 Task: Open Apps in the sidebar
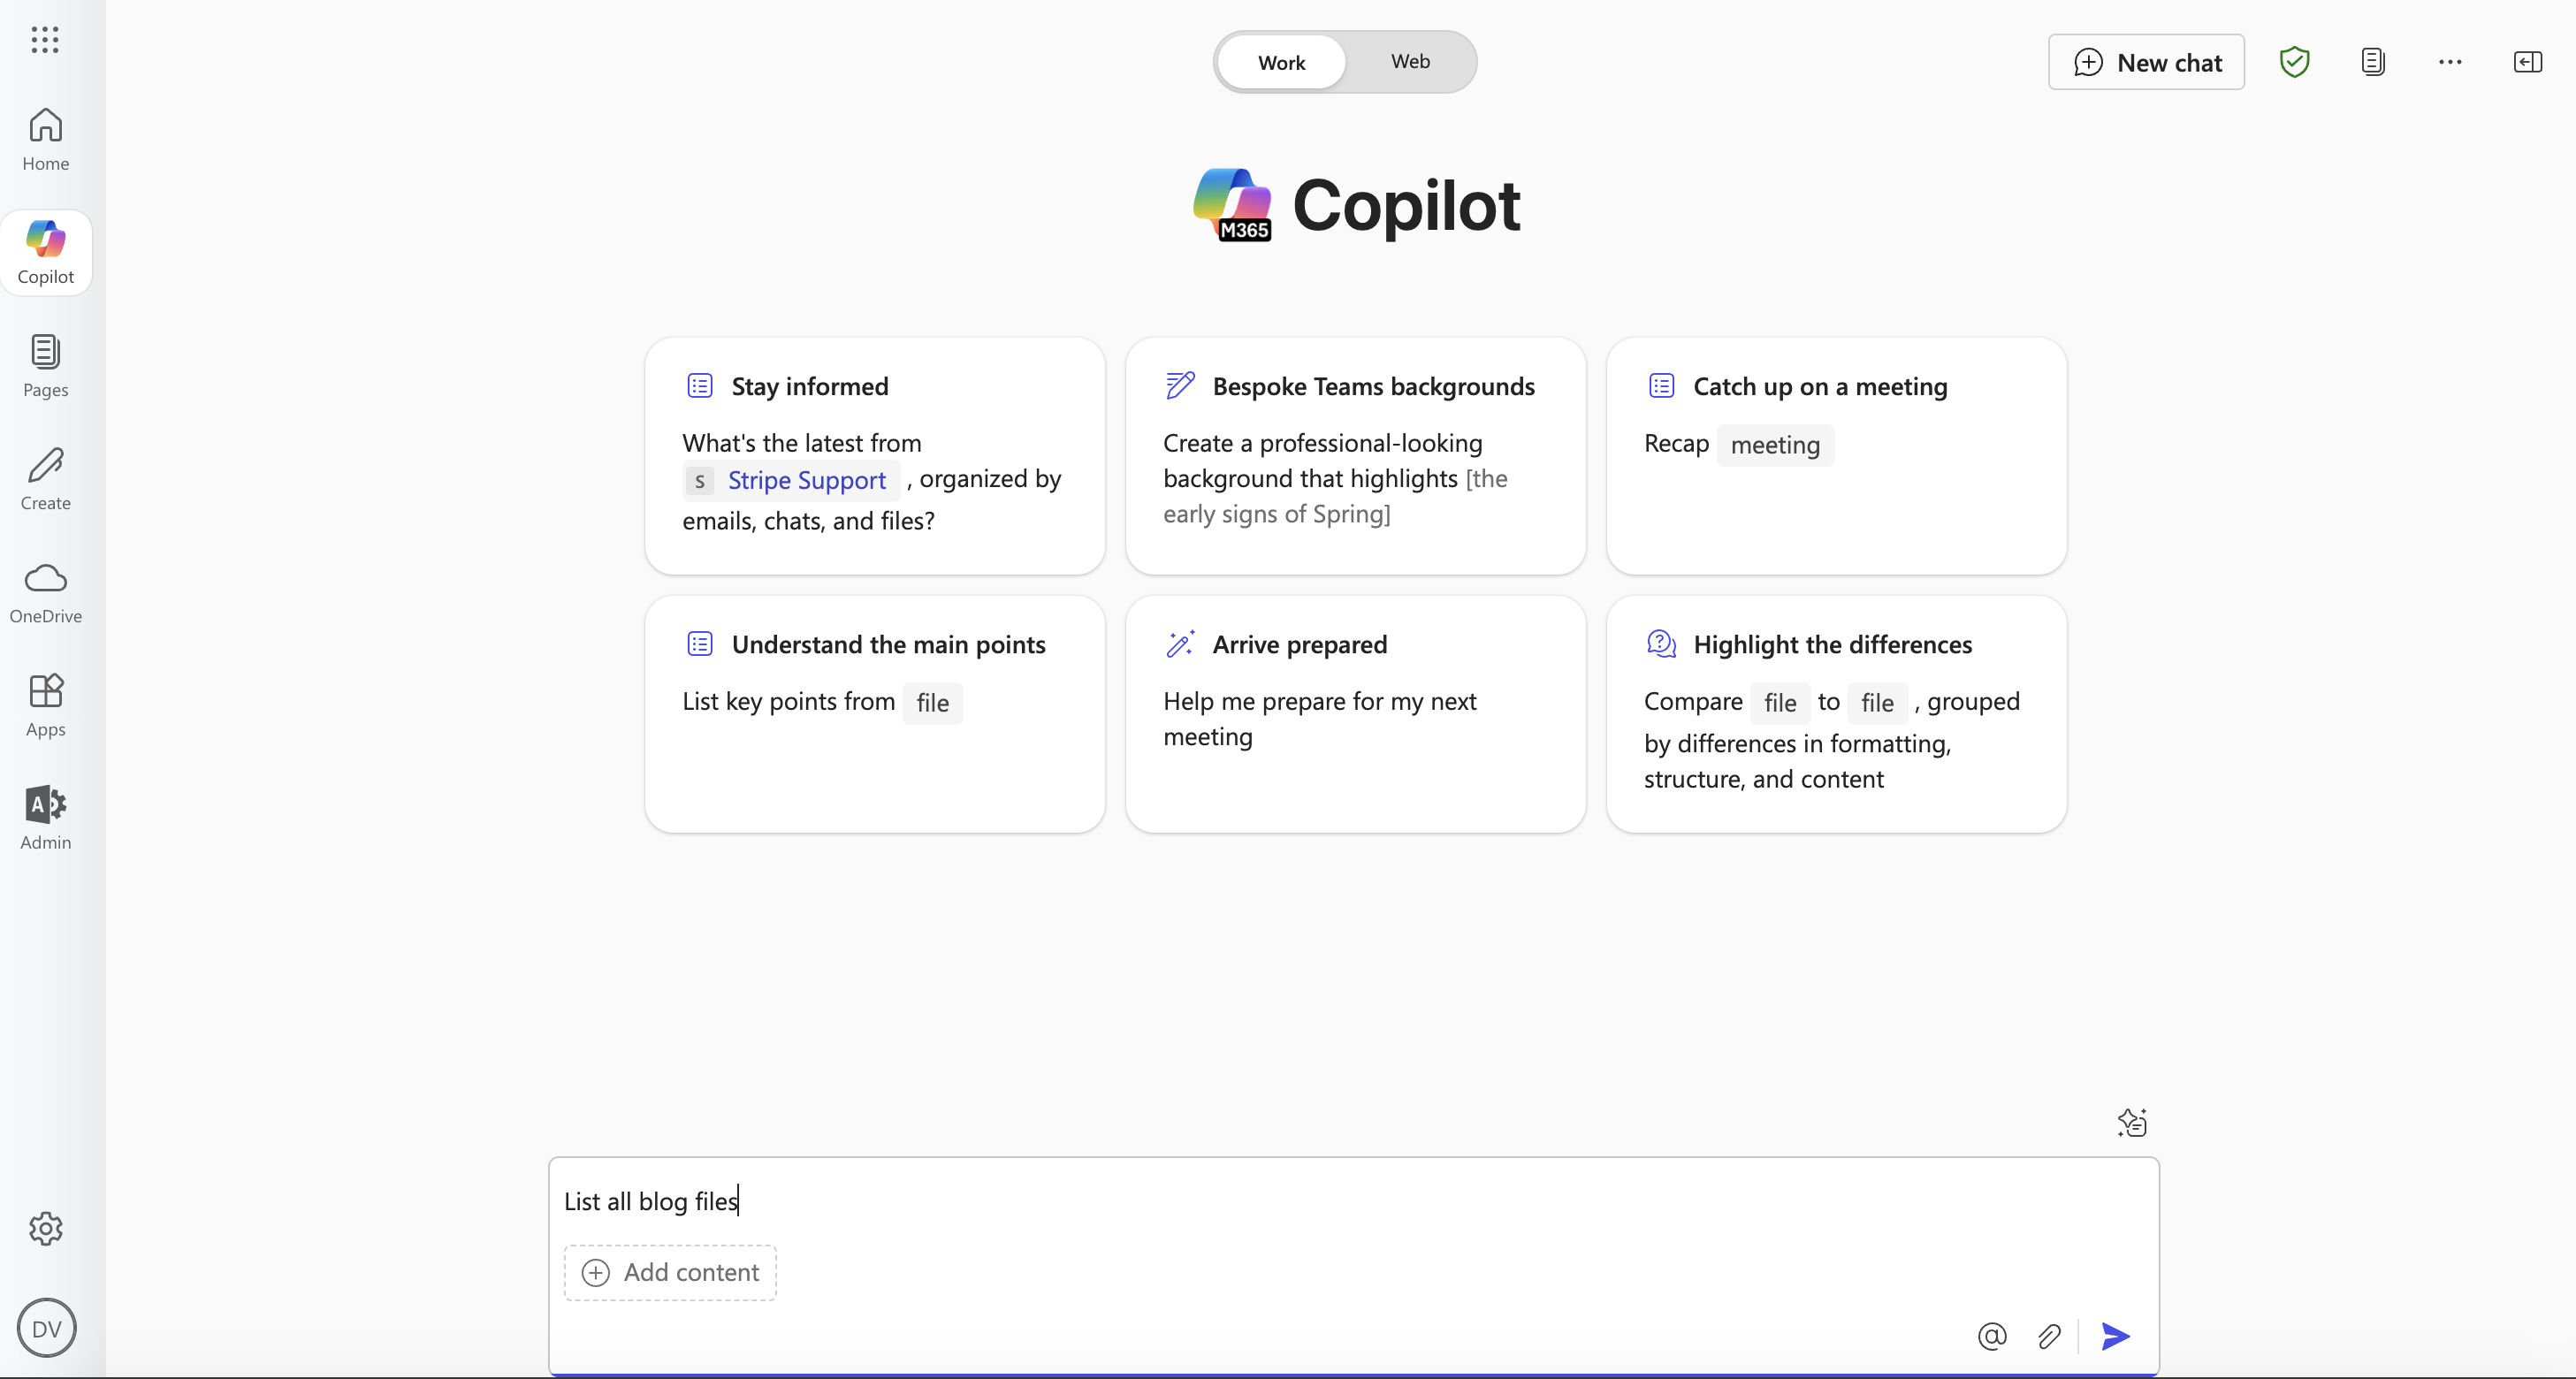click(46, 705)
